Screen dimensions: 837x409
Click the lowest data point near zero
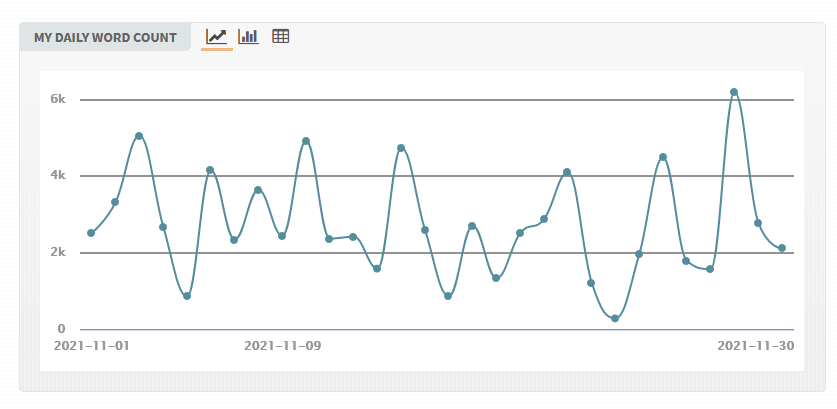pos(615,318)
